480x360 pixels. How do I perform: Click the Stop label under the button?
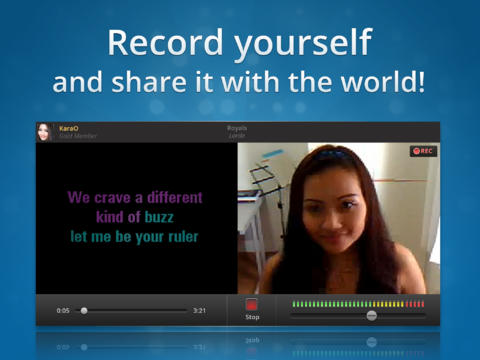coord(252,317)
